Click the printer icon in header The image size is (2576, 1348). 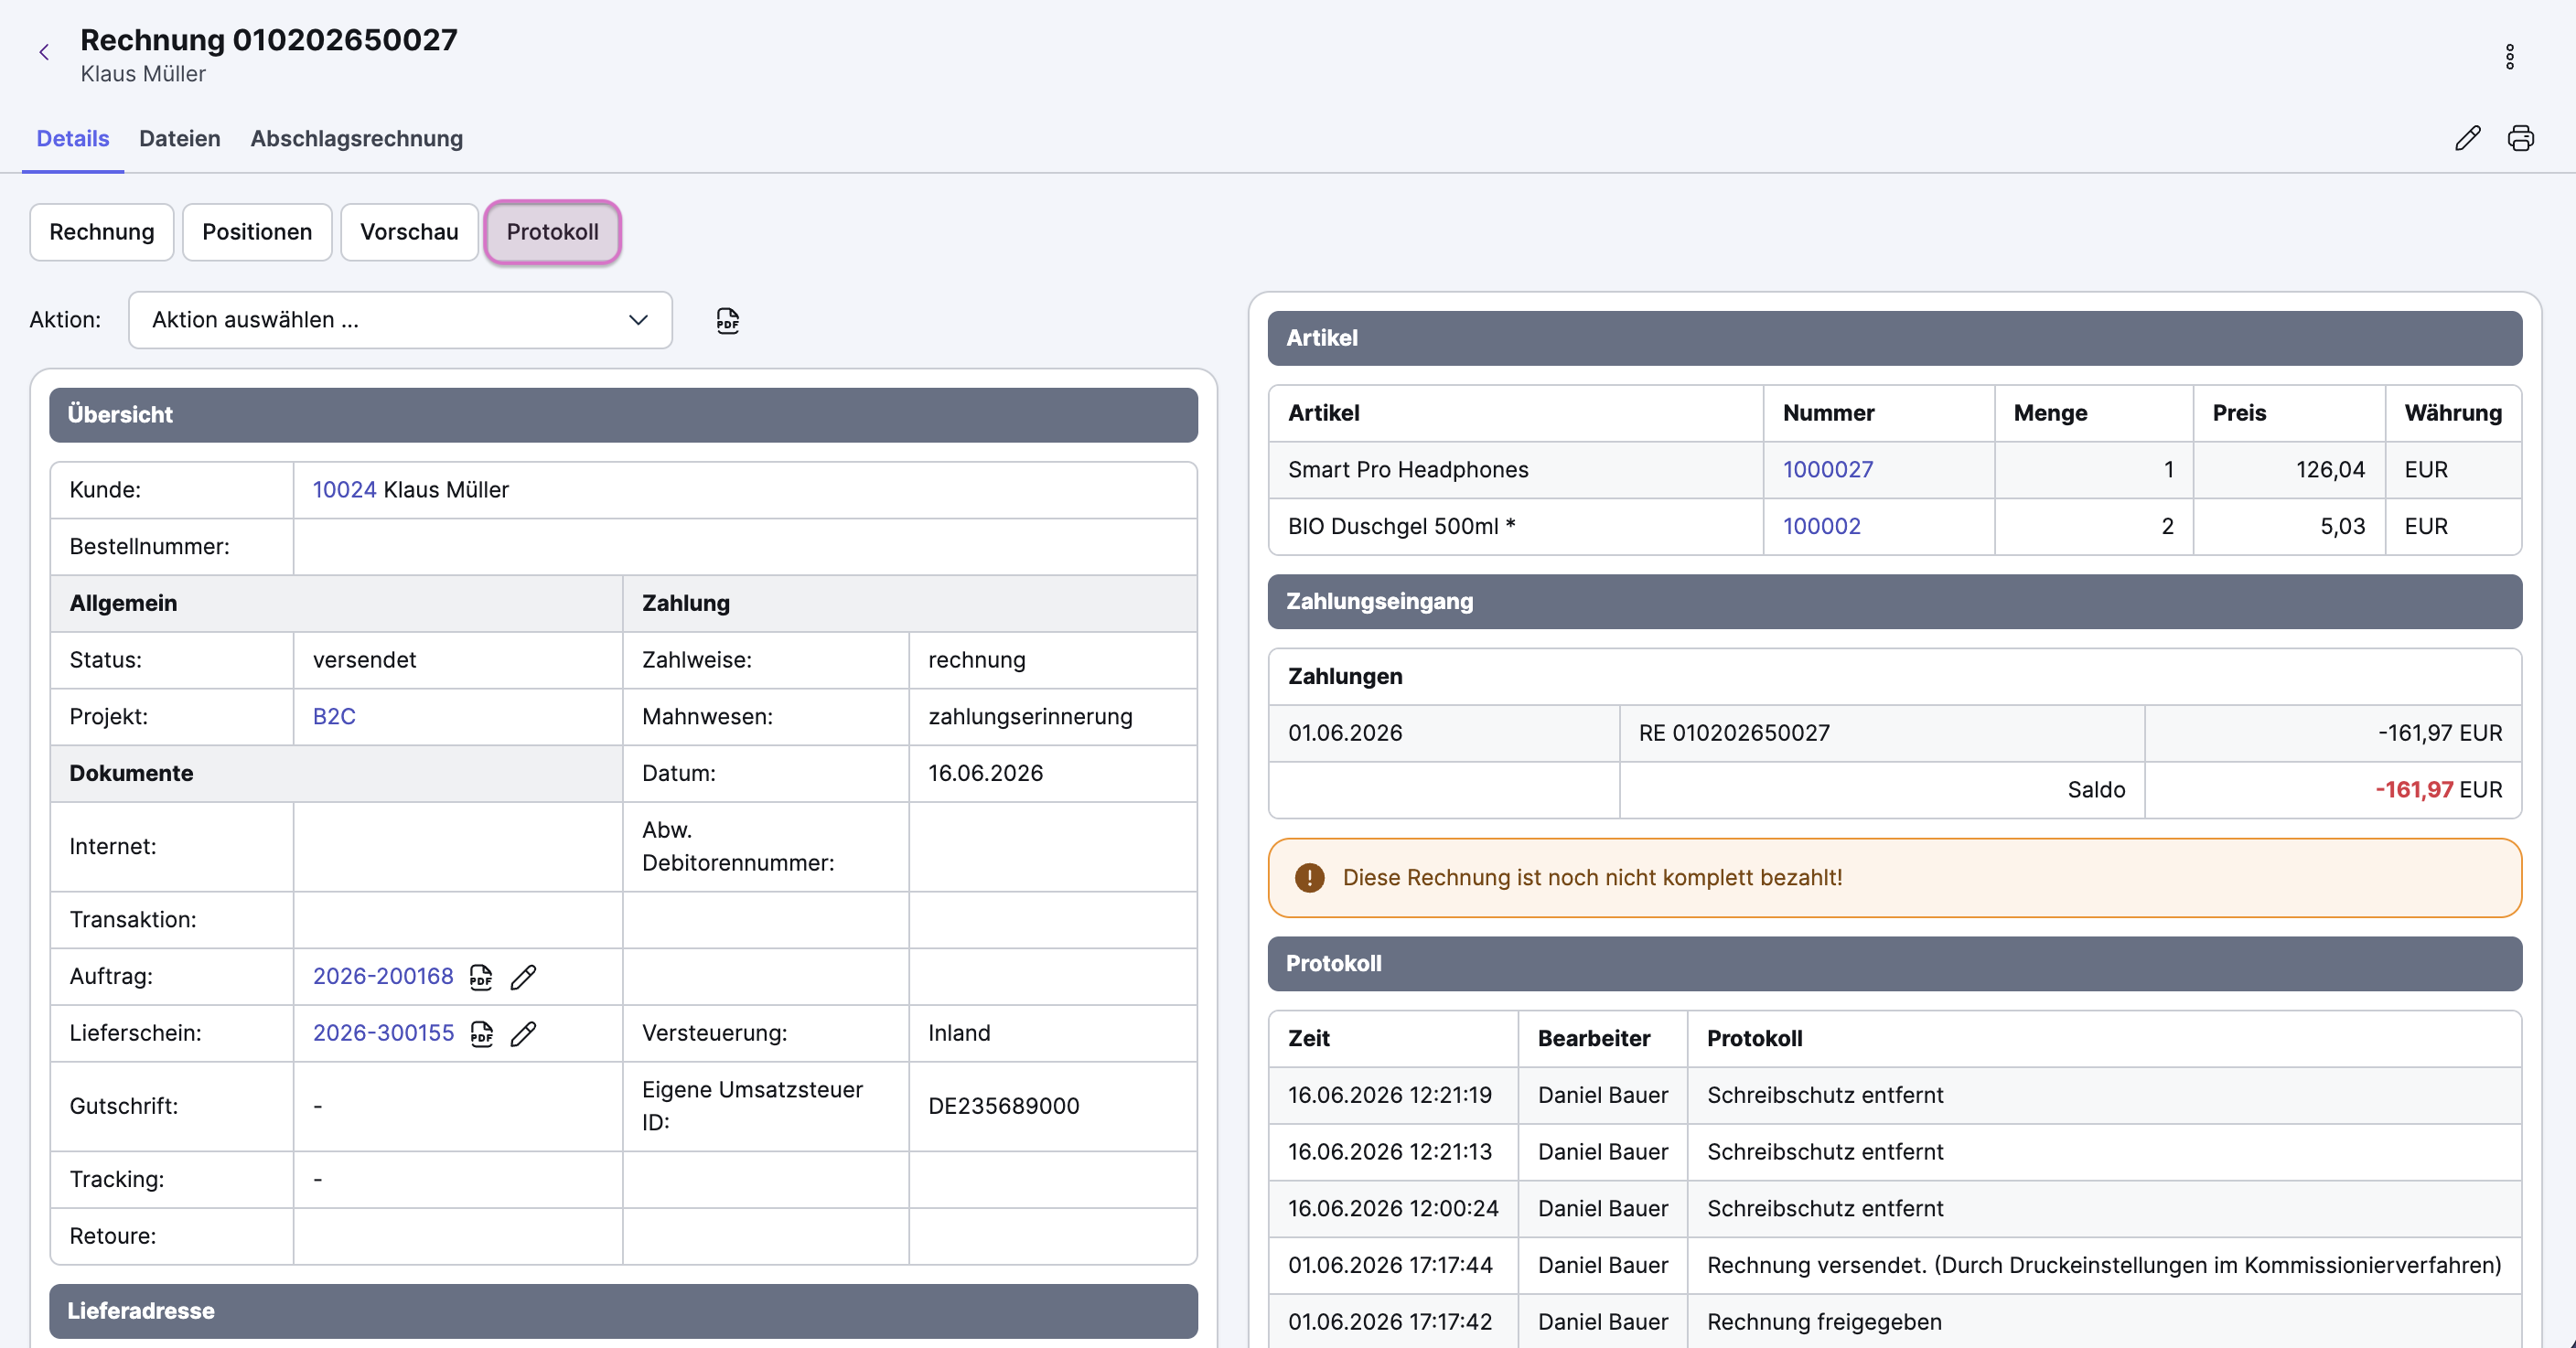click(2520, 138)
